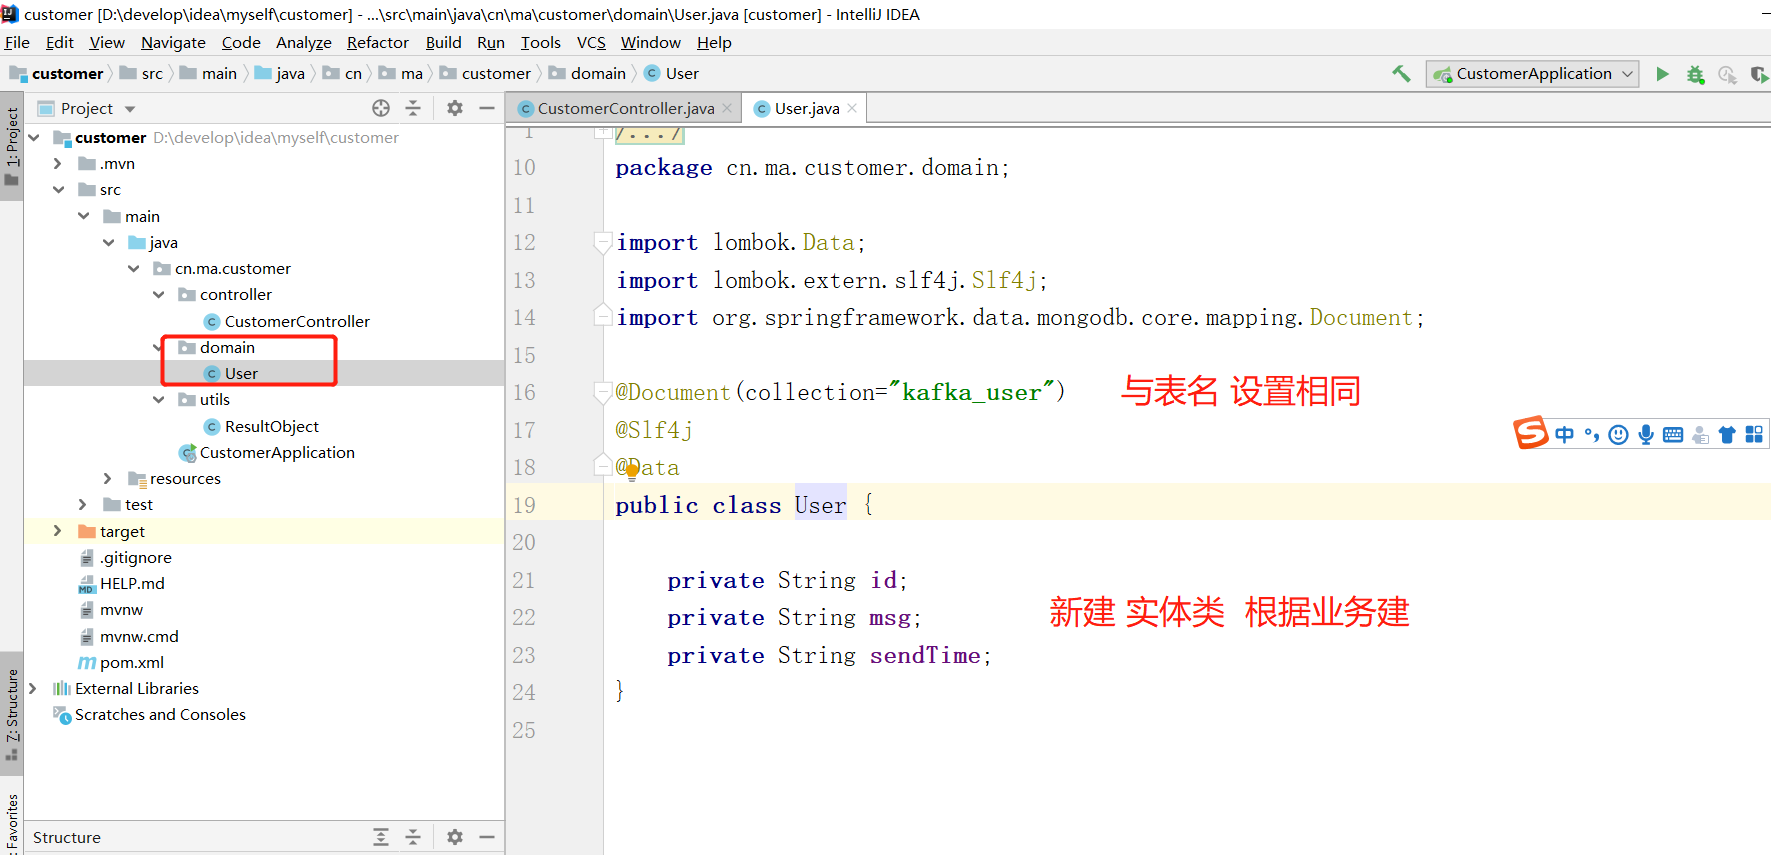The width and height of the screenshot is (1771, 855).
Task: Fold the import block at line 12
Action: [602, 241]
